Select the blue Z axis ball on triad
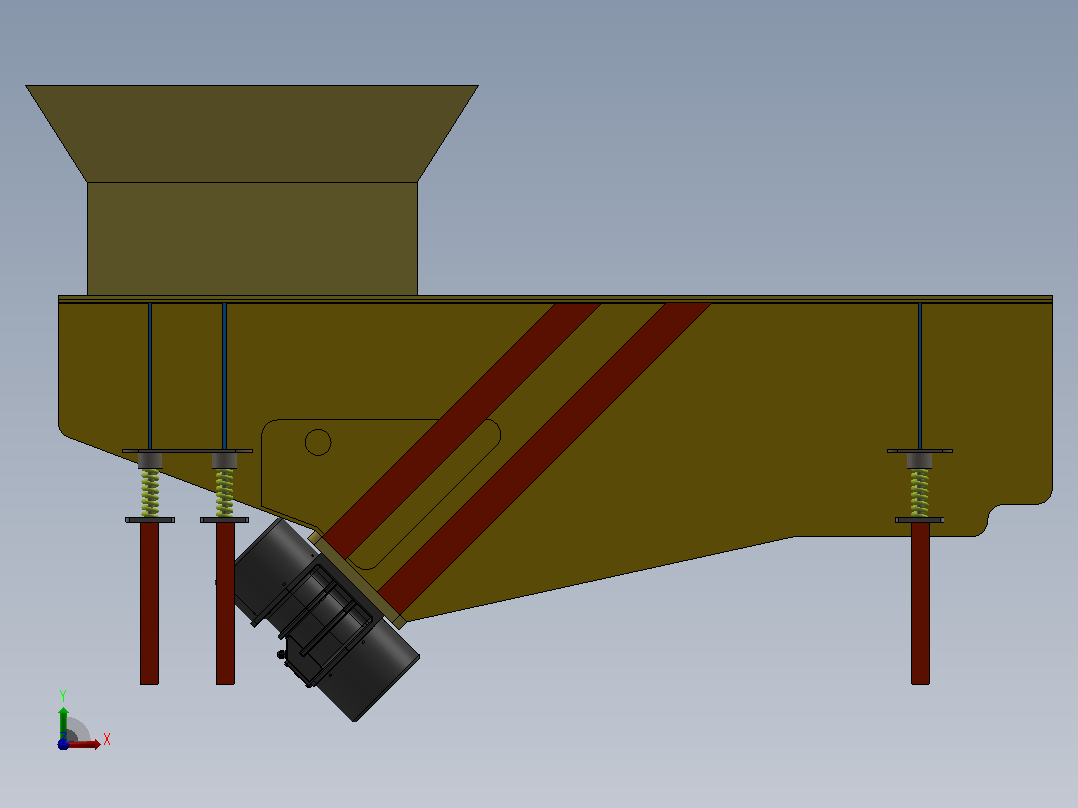Screen dimensions: 1078x808 click(63, 745)
